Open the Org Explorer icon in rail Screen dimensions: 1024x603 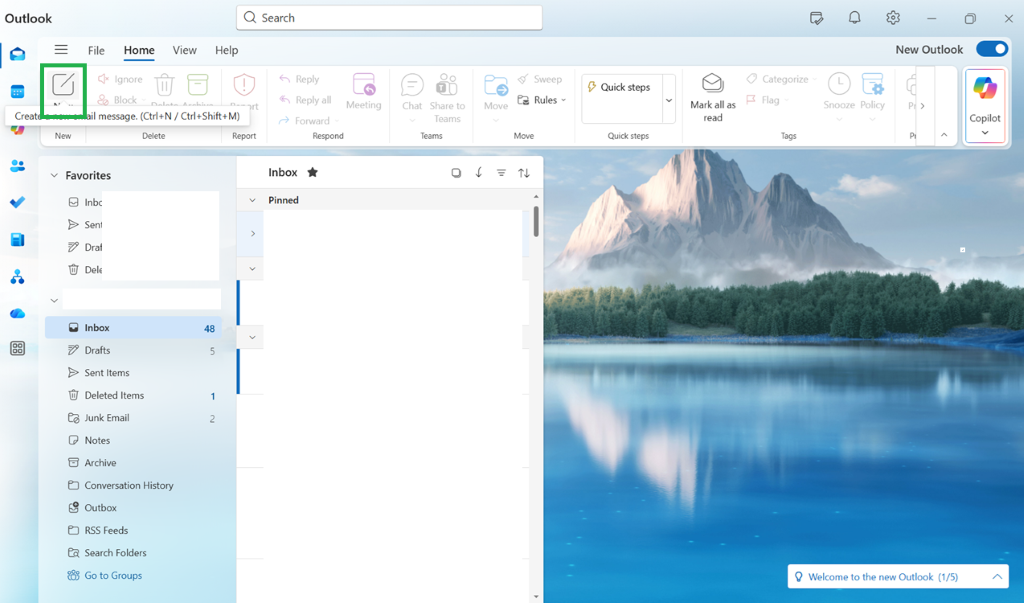point(18,277)
